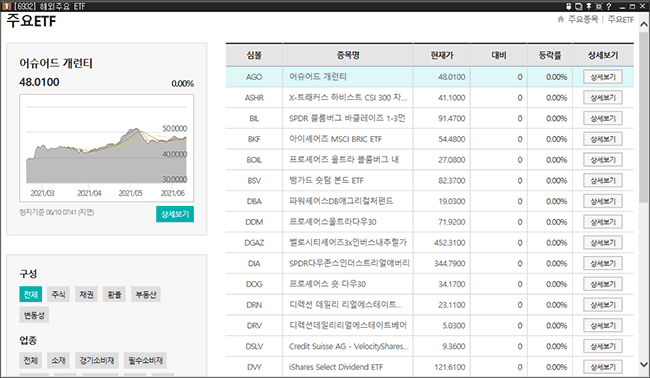Toggle the 채권 composition filter
Viewport: 650px width, 378px height.
(x=86, y=294)
